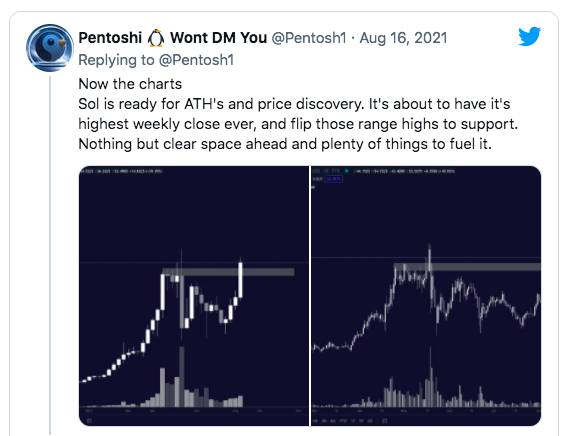This screenshot has width=579, height=436.
Task: Click the Aug 16, 2021 timestamp
Action: click(403, 38)
